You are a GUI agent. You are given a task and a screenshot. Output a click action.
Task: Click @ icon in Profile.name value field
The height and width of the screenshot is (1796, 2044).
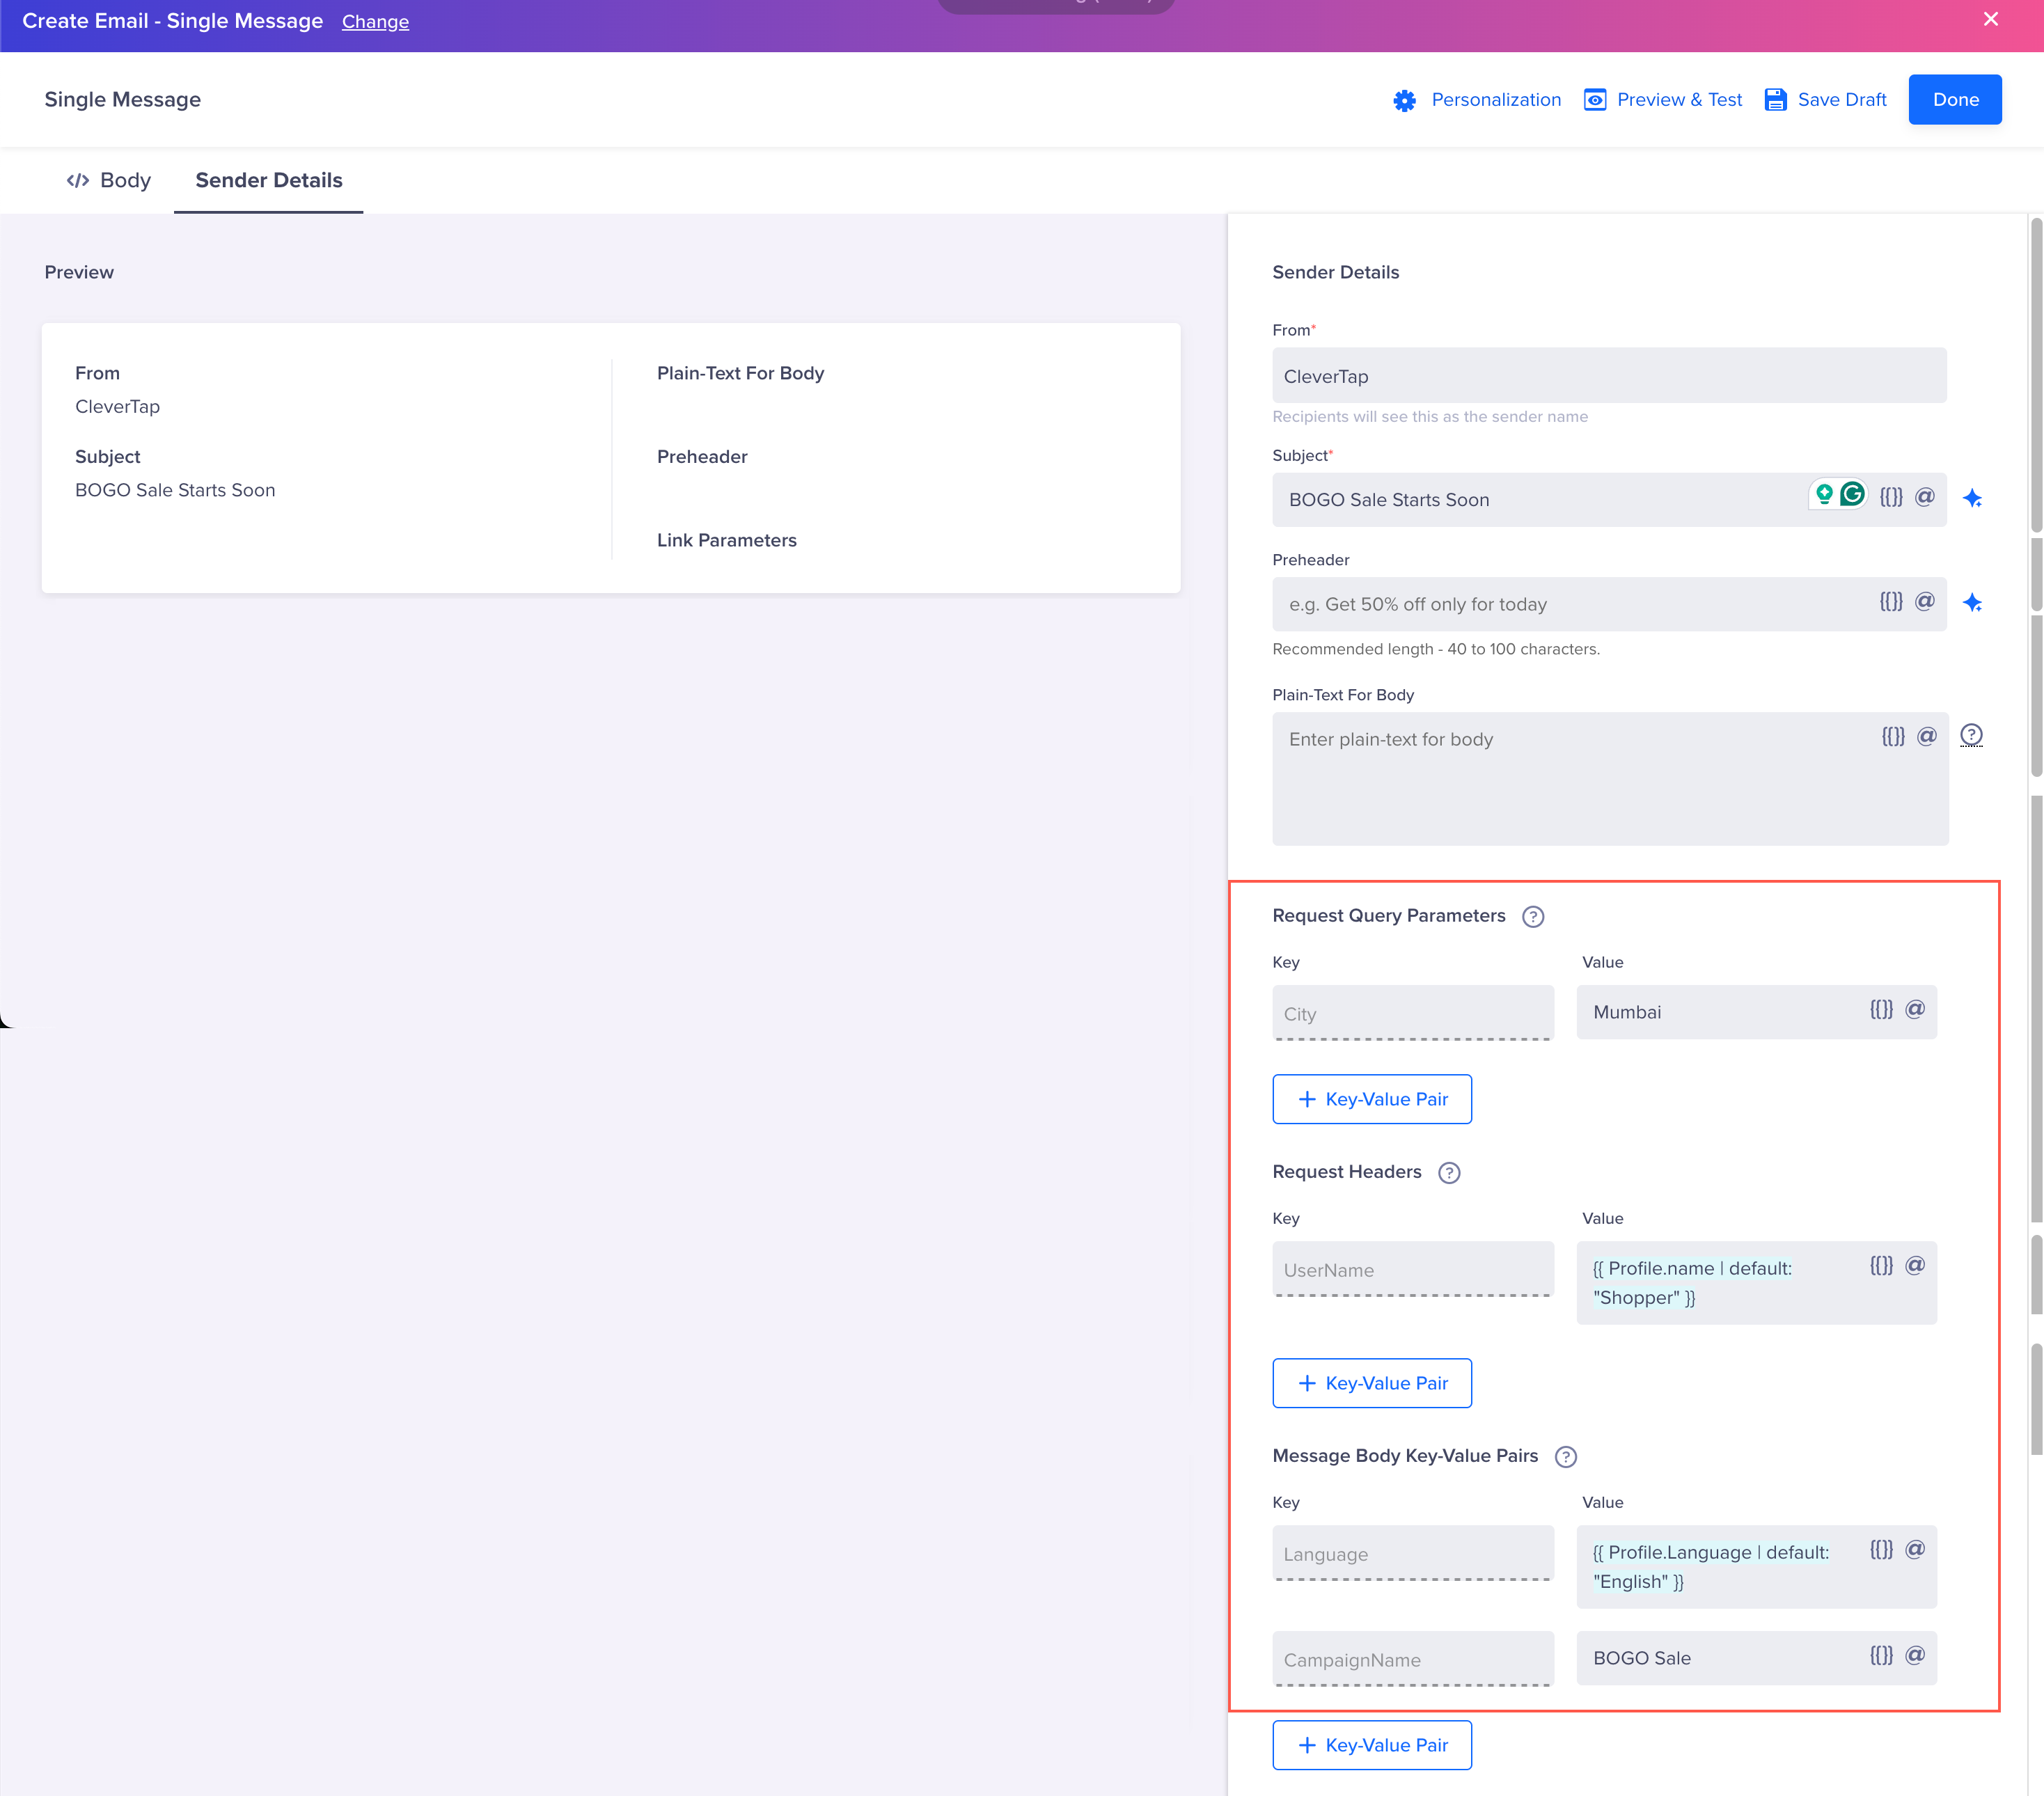point(1915,1265)
